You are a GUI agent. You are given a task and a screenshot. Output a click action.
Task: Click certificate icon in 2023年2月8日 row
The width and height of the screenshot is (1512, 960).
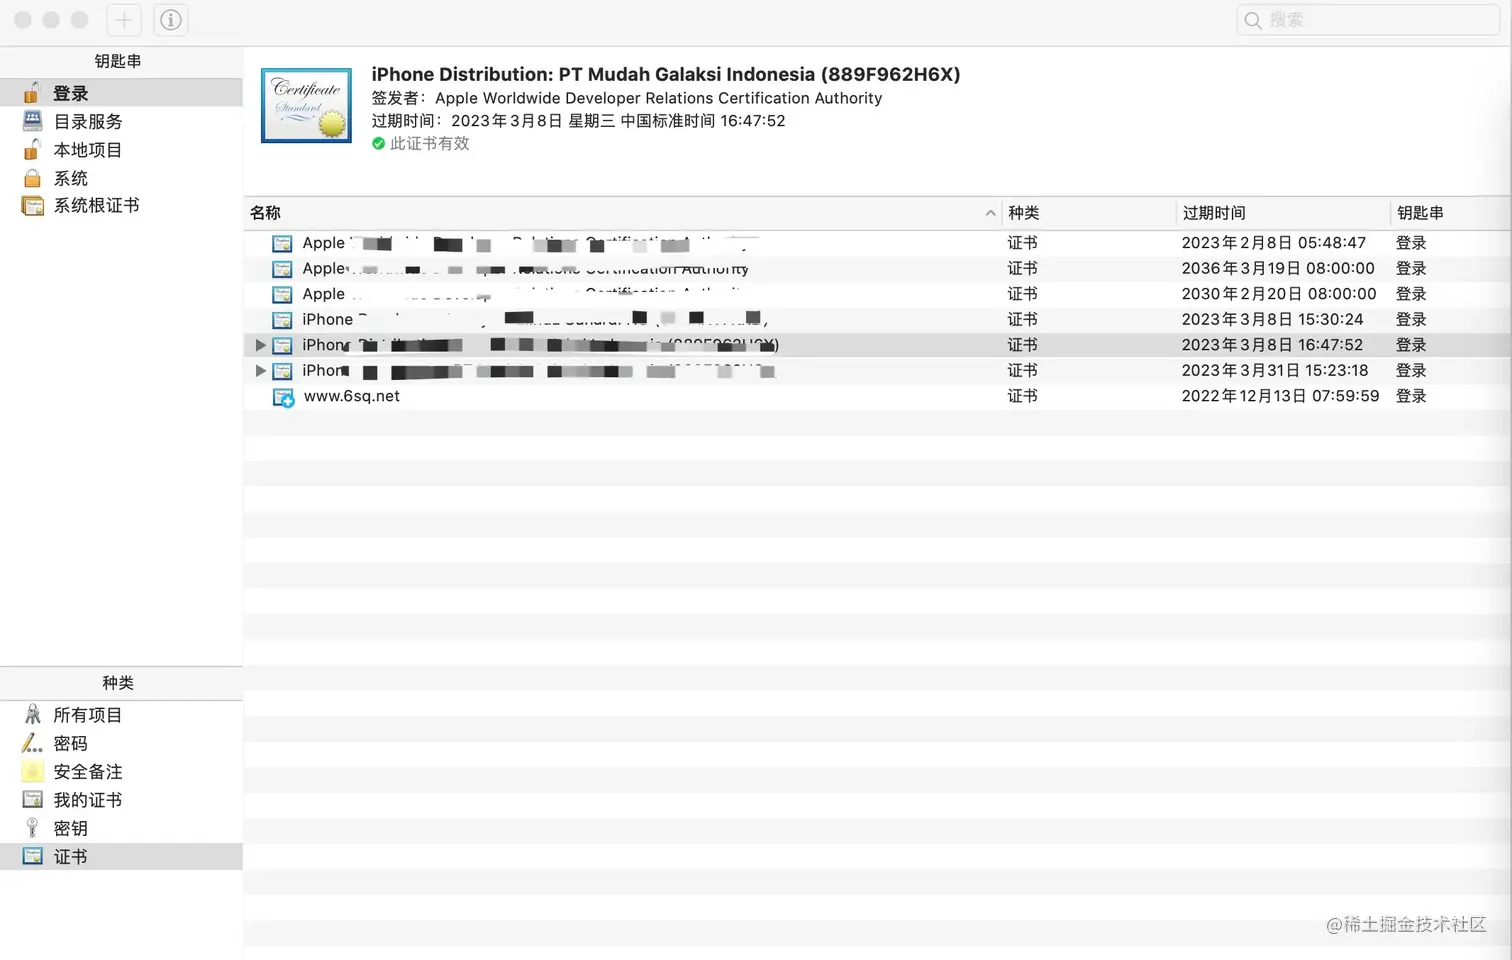tap(282, 243)
